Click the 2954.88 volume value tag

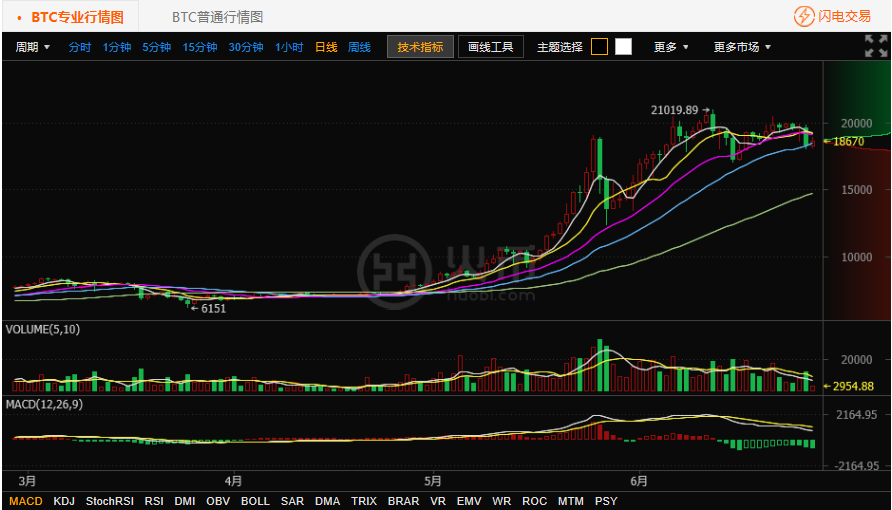coord(853,386)
